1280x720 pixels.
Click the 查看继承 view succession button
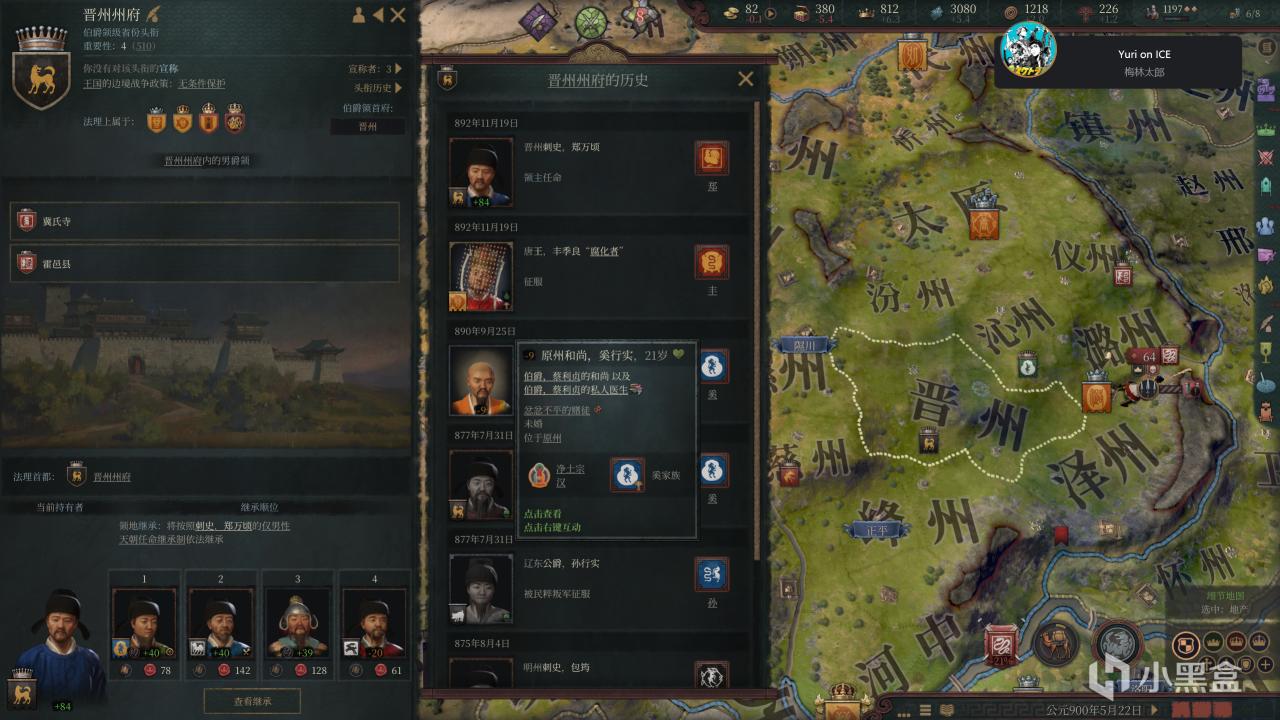(252, 700)
